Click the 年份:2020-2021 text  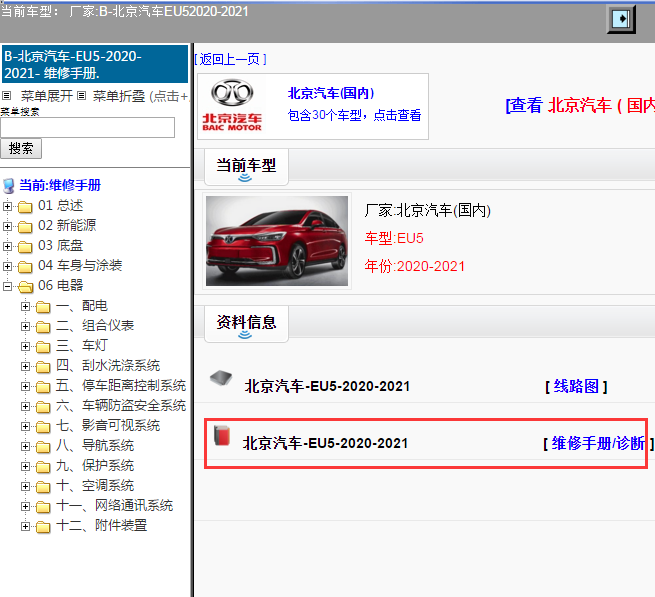(414, 266)
